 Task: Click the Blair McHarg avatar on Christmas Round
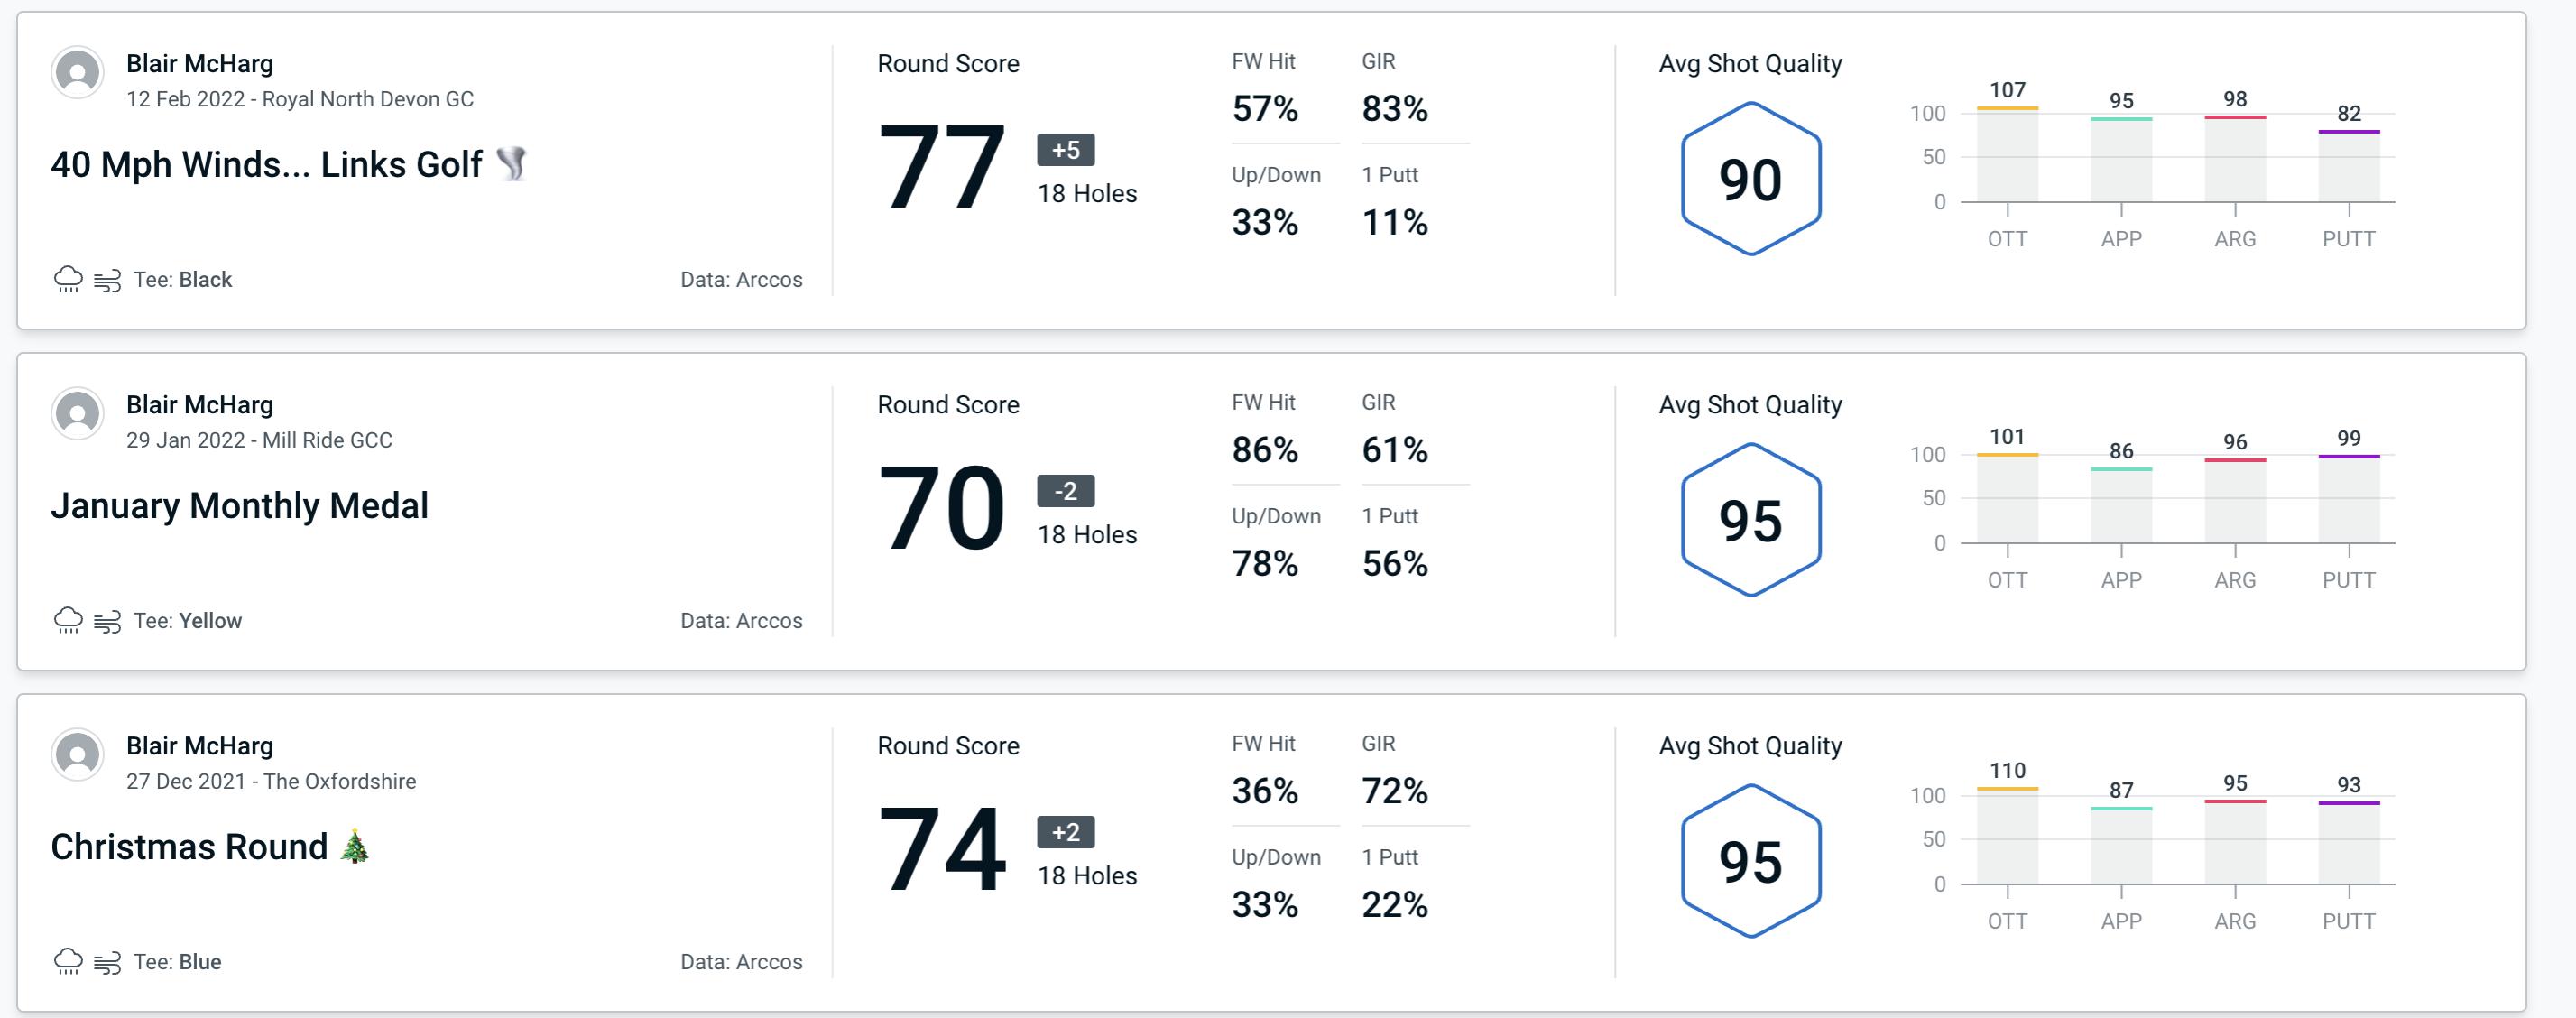78,757
